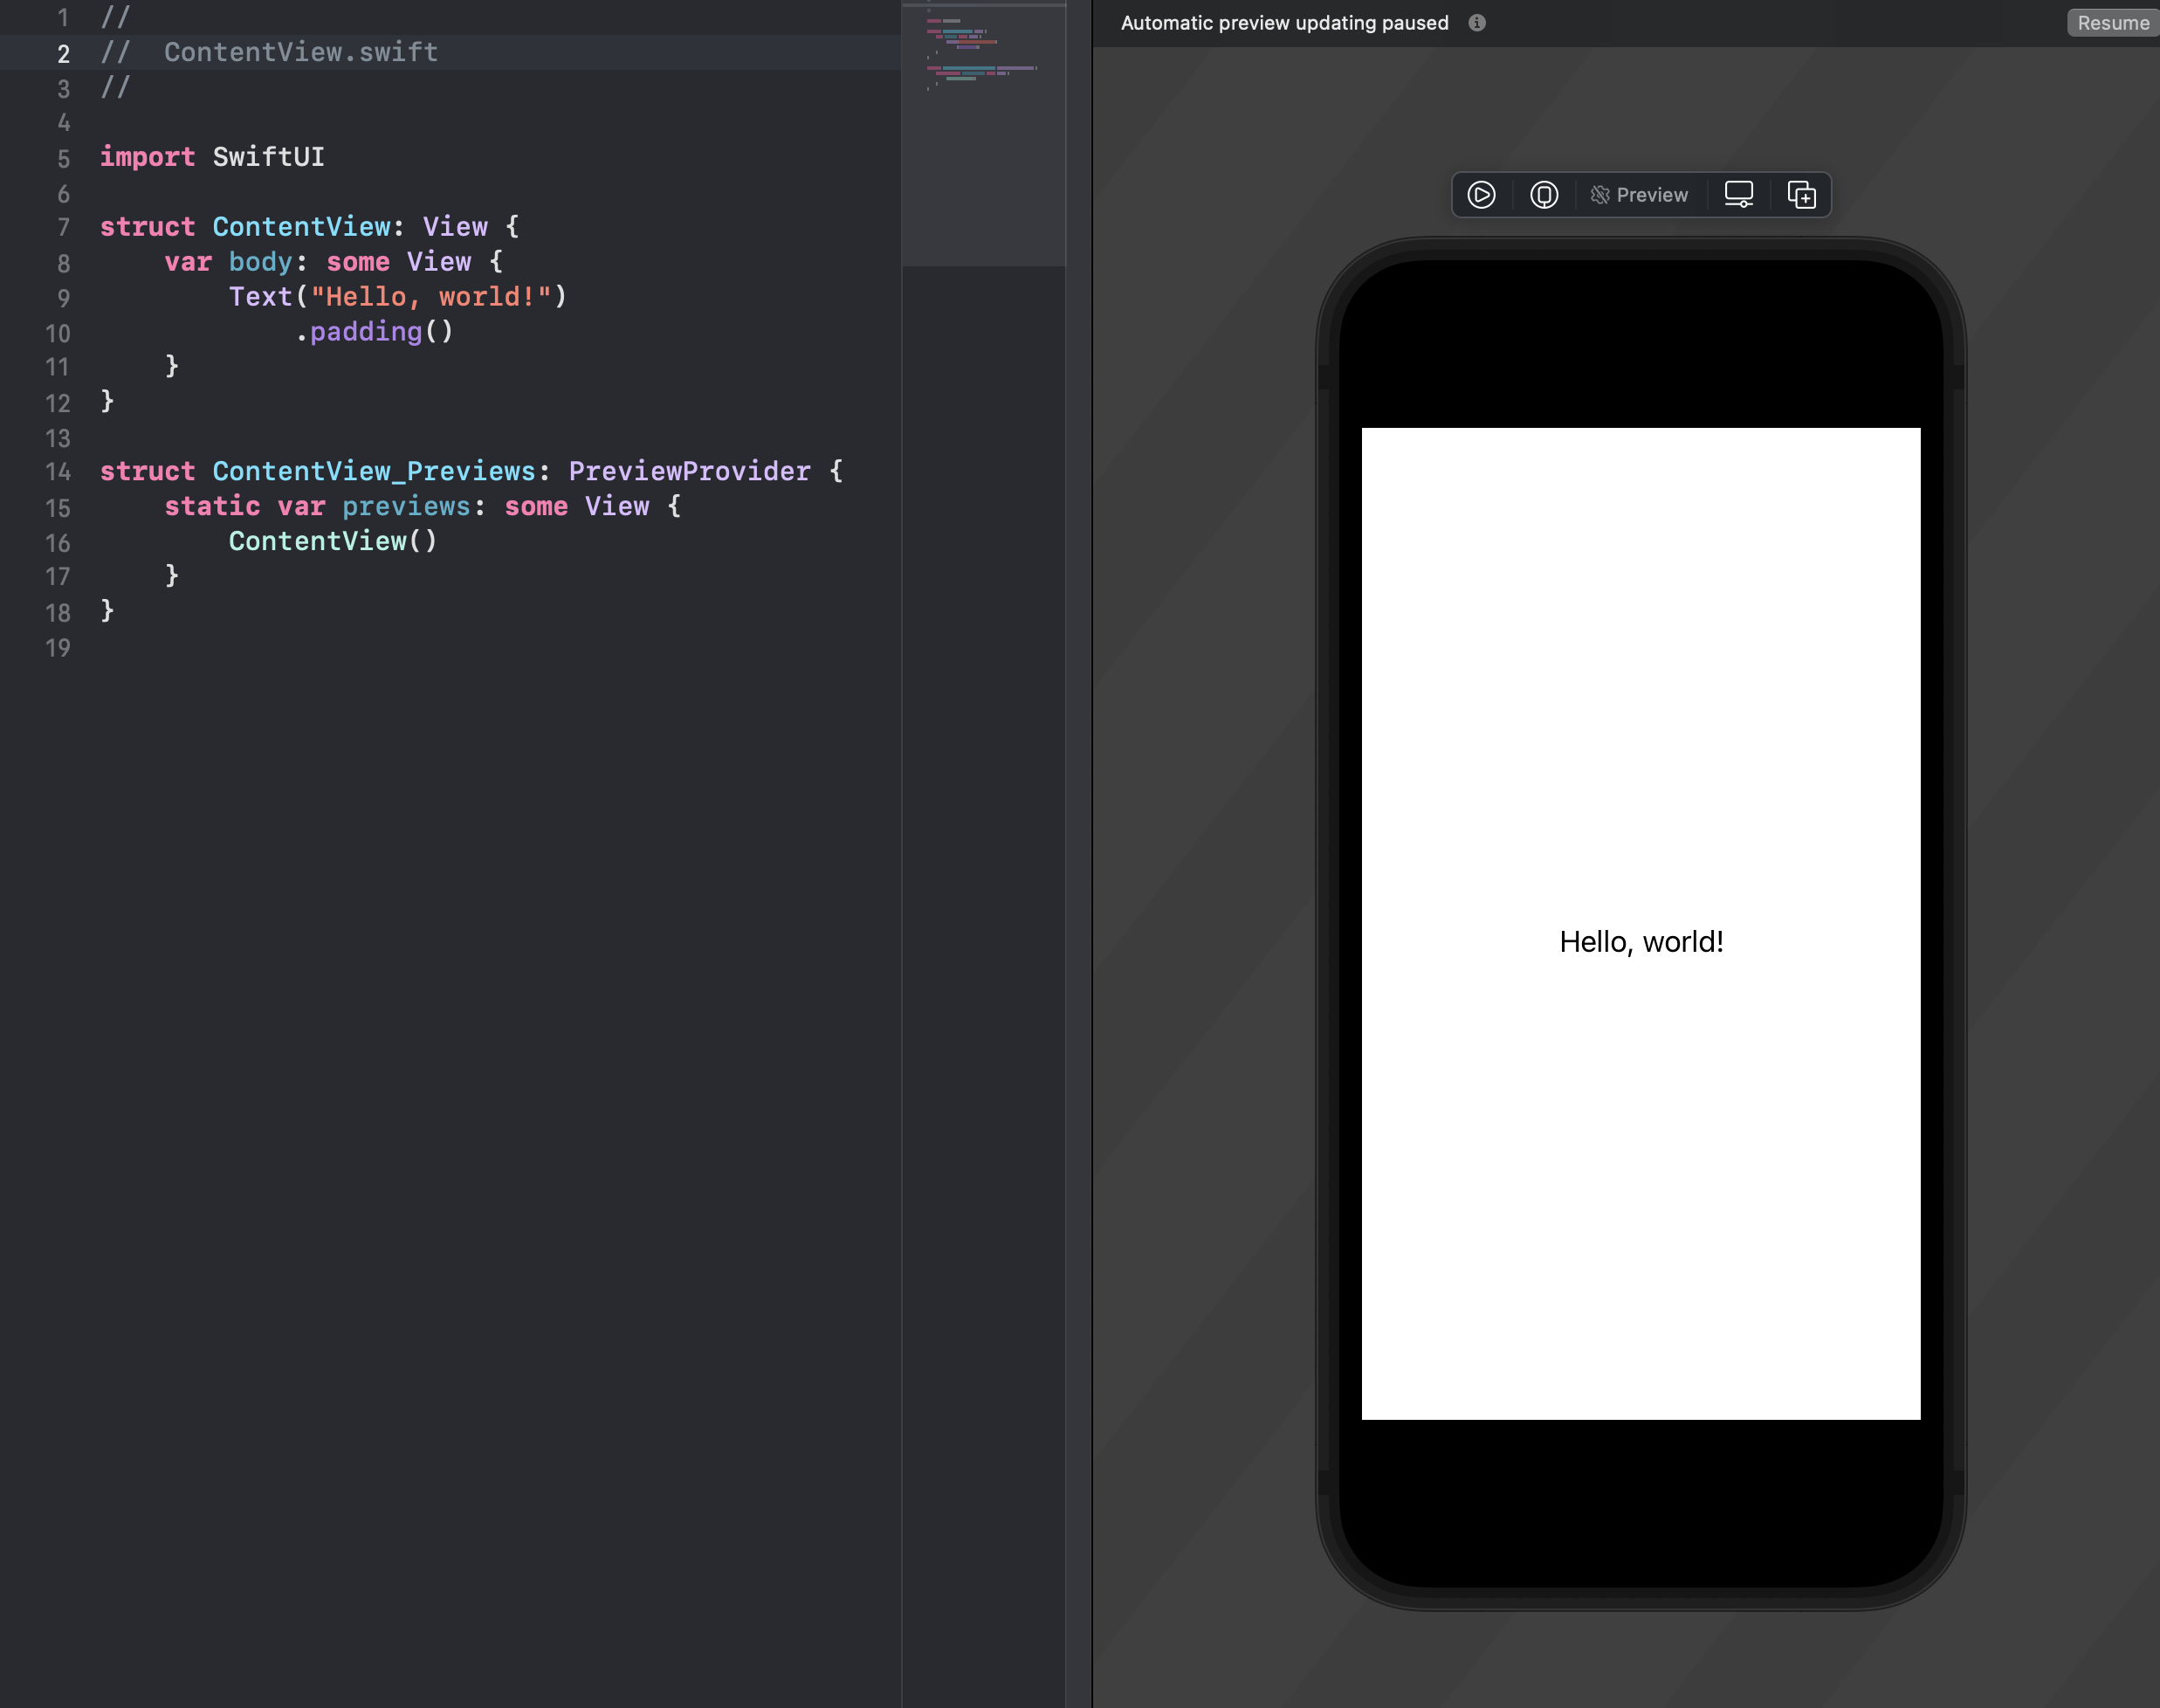Click the import keyword on line 5
Viewport: 2160px width, 1708px height.
(147, 157)
